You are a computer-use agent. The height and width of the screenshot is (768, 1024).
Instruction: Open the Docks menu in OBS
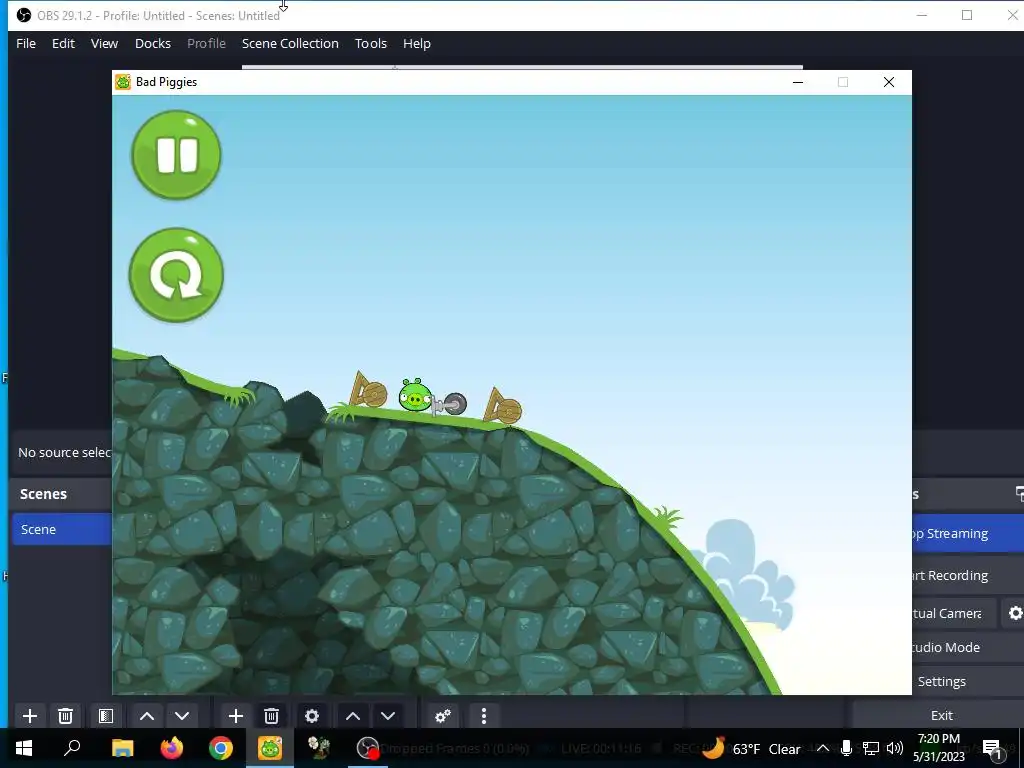click(153, 43)
